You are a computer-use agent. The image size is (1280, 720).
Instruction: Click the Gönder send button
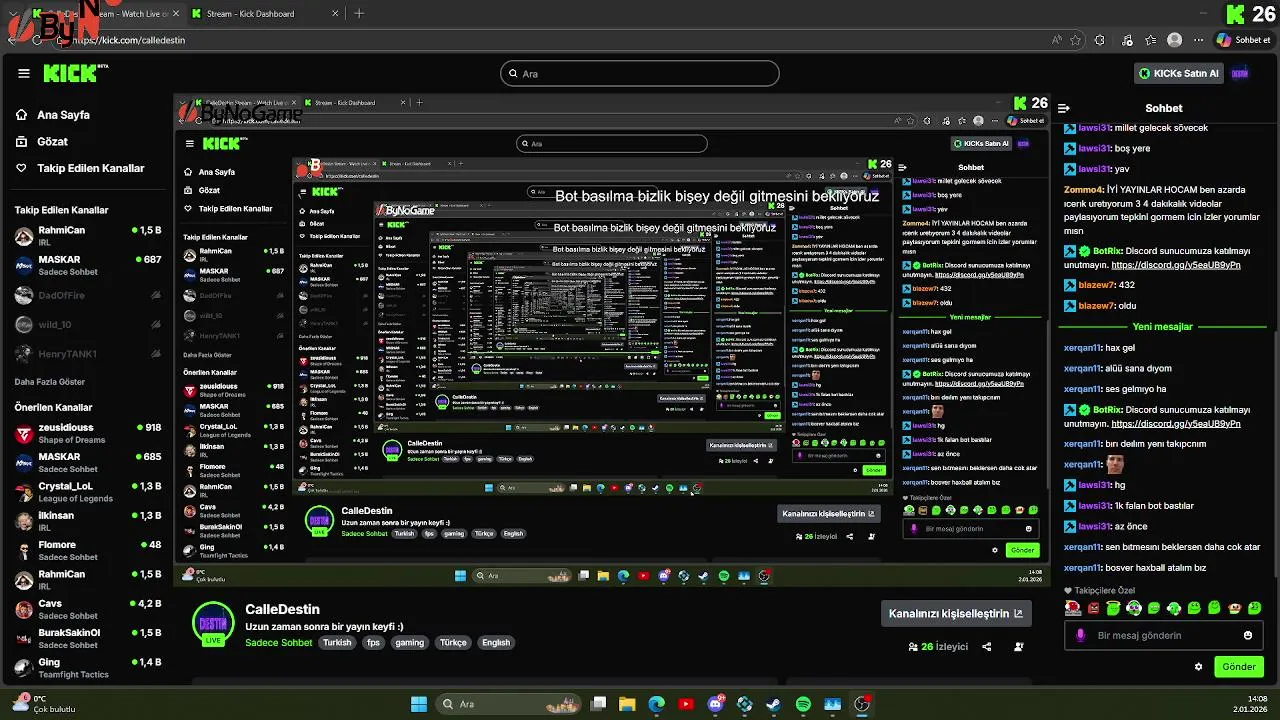[1238, 666]
